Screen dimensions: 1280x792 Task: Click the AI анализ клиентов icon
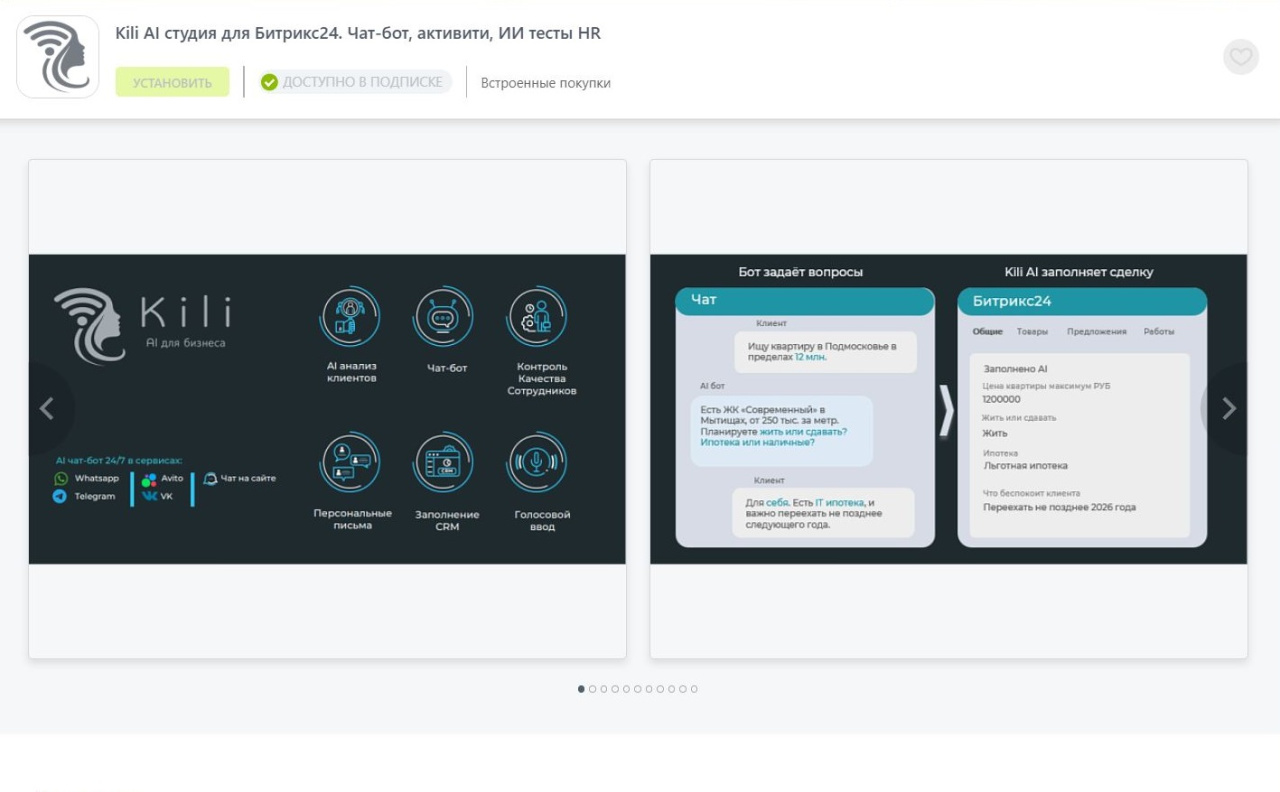pos(349,318)
